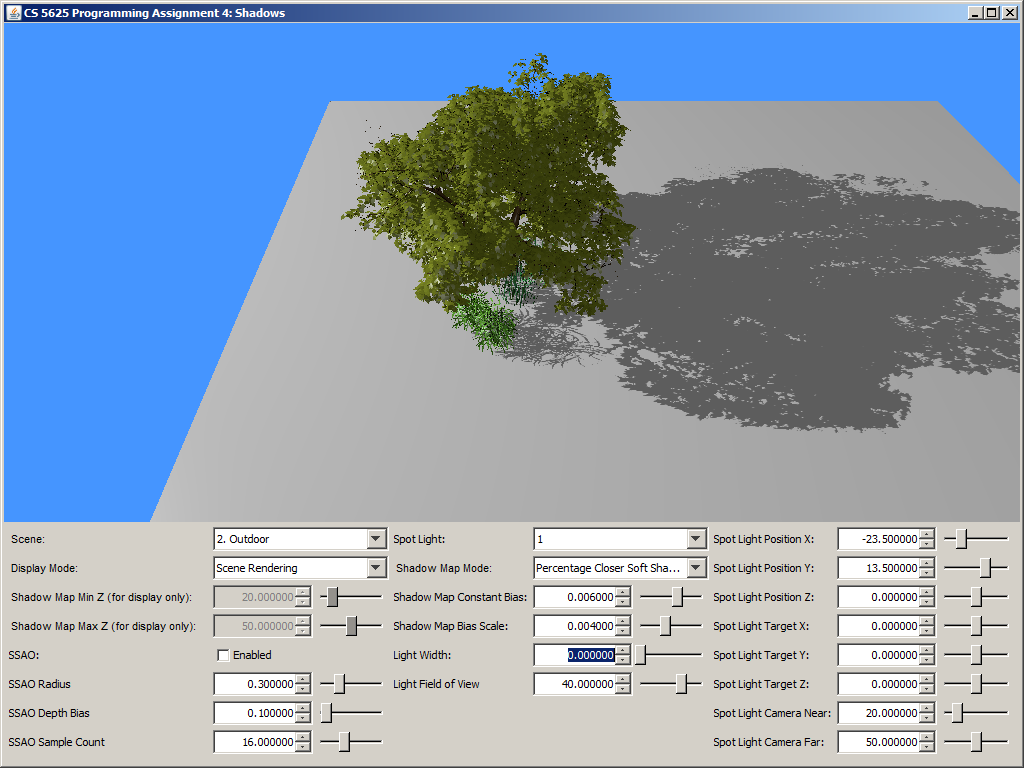Expand the Shadow Map Mode dropdown
The height and width of the screenshot is (768, 1024).
click(x=696, y=568)
